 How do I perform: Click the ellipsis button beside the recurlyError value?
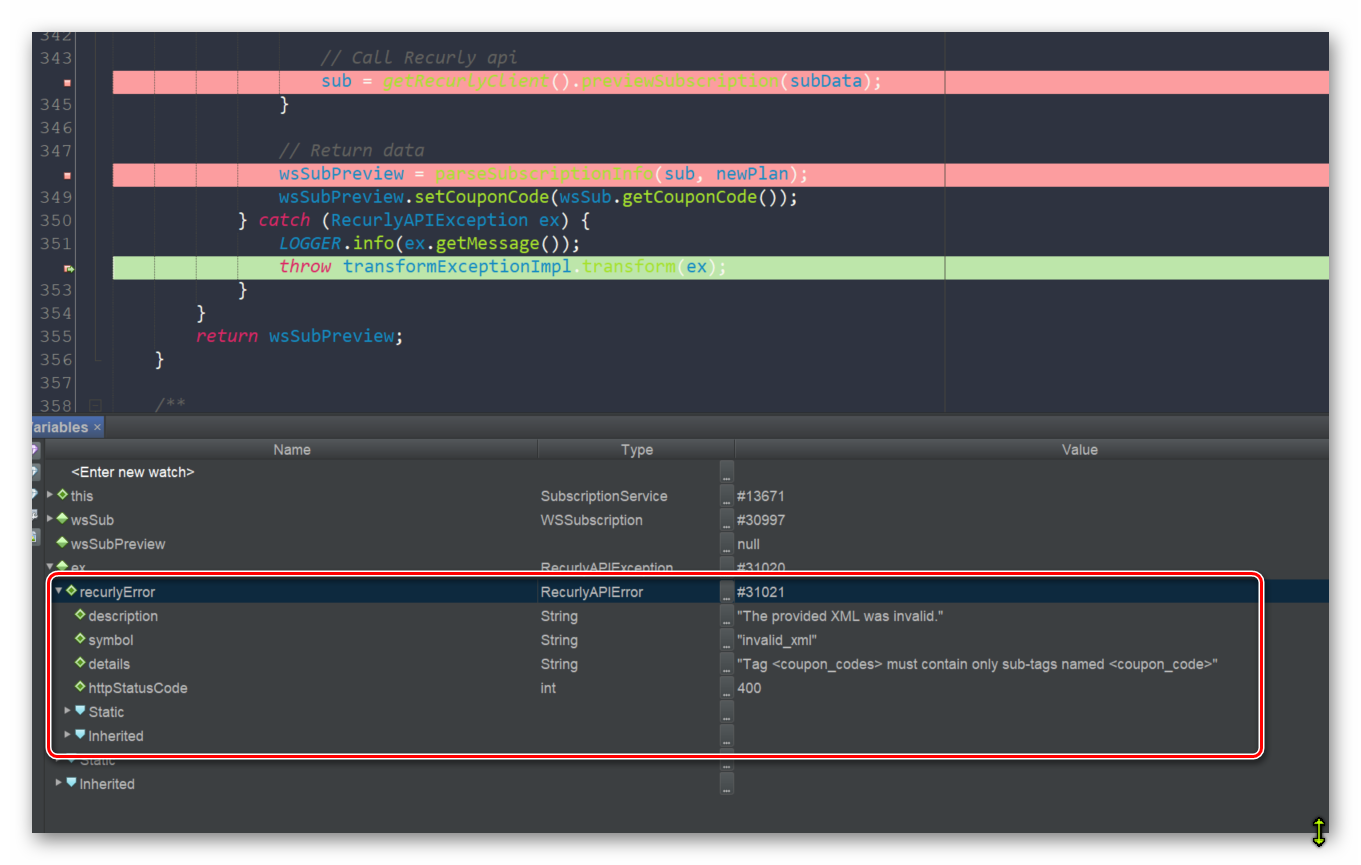tap(726, 591)
